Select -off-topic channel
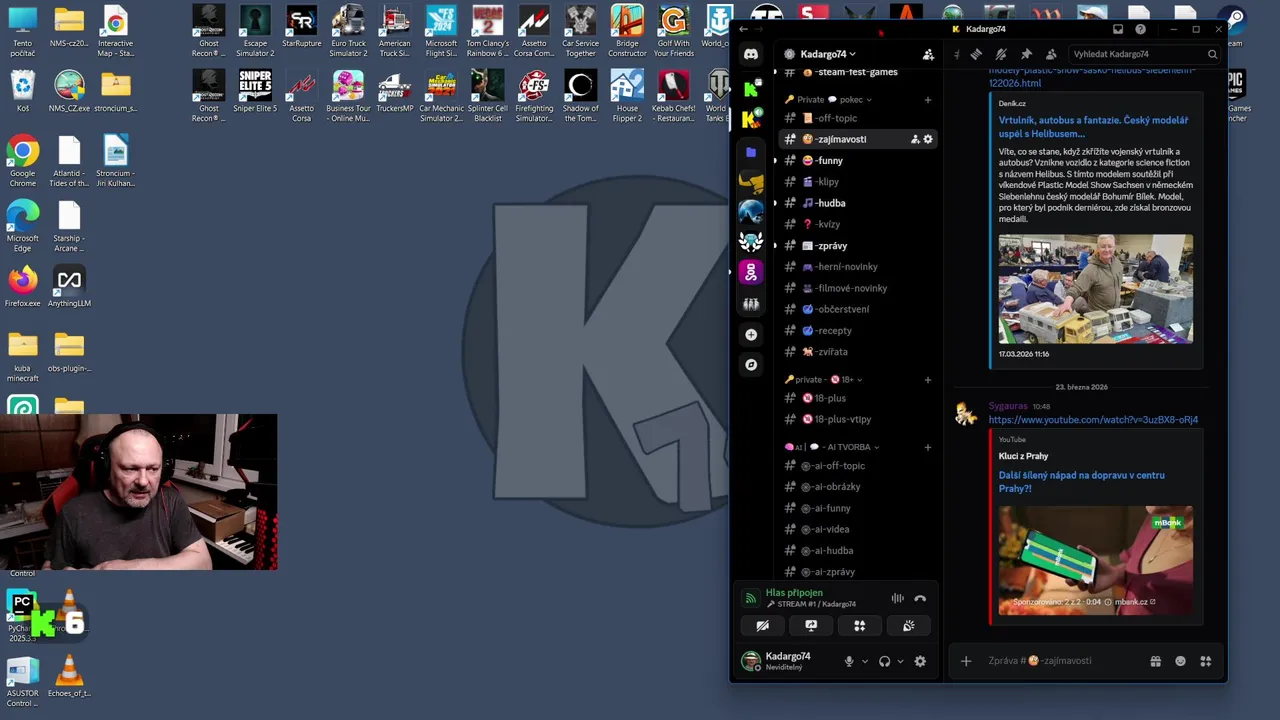The width and height of the screenshot is (1280, 720). click(x=858, y=118)
